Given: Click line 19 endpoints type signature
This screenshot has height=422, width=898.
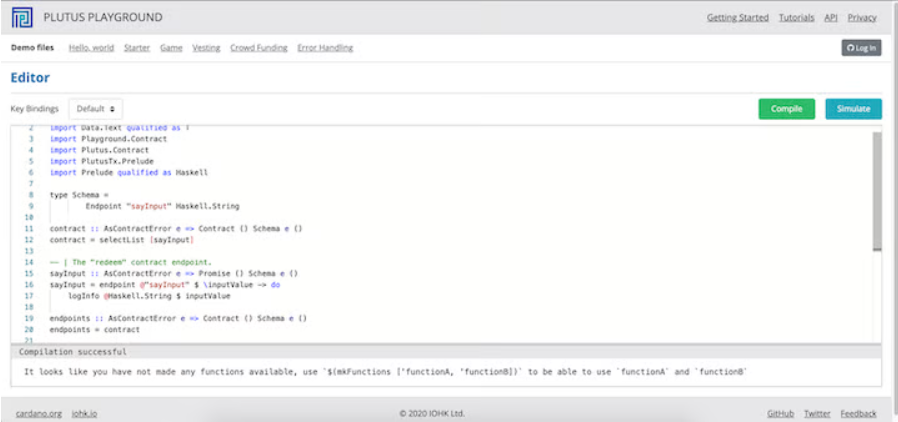Looking at the screenshot, I should point(178,318).
